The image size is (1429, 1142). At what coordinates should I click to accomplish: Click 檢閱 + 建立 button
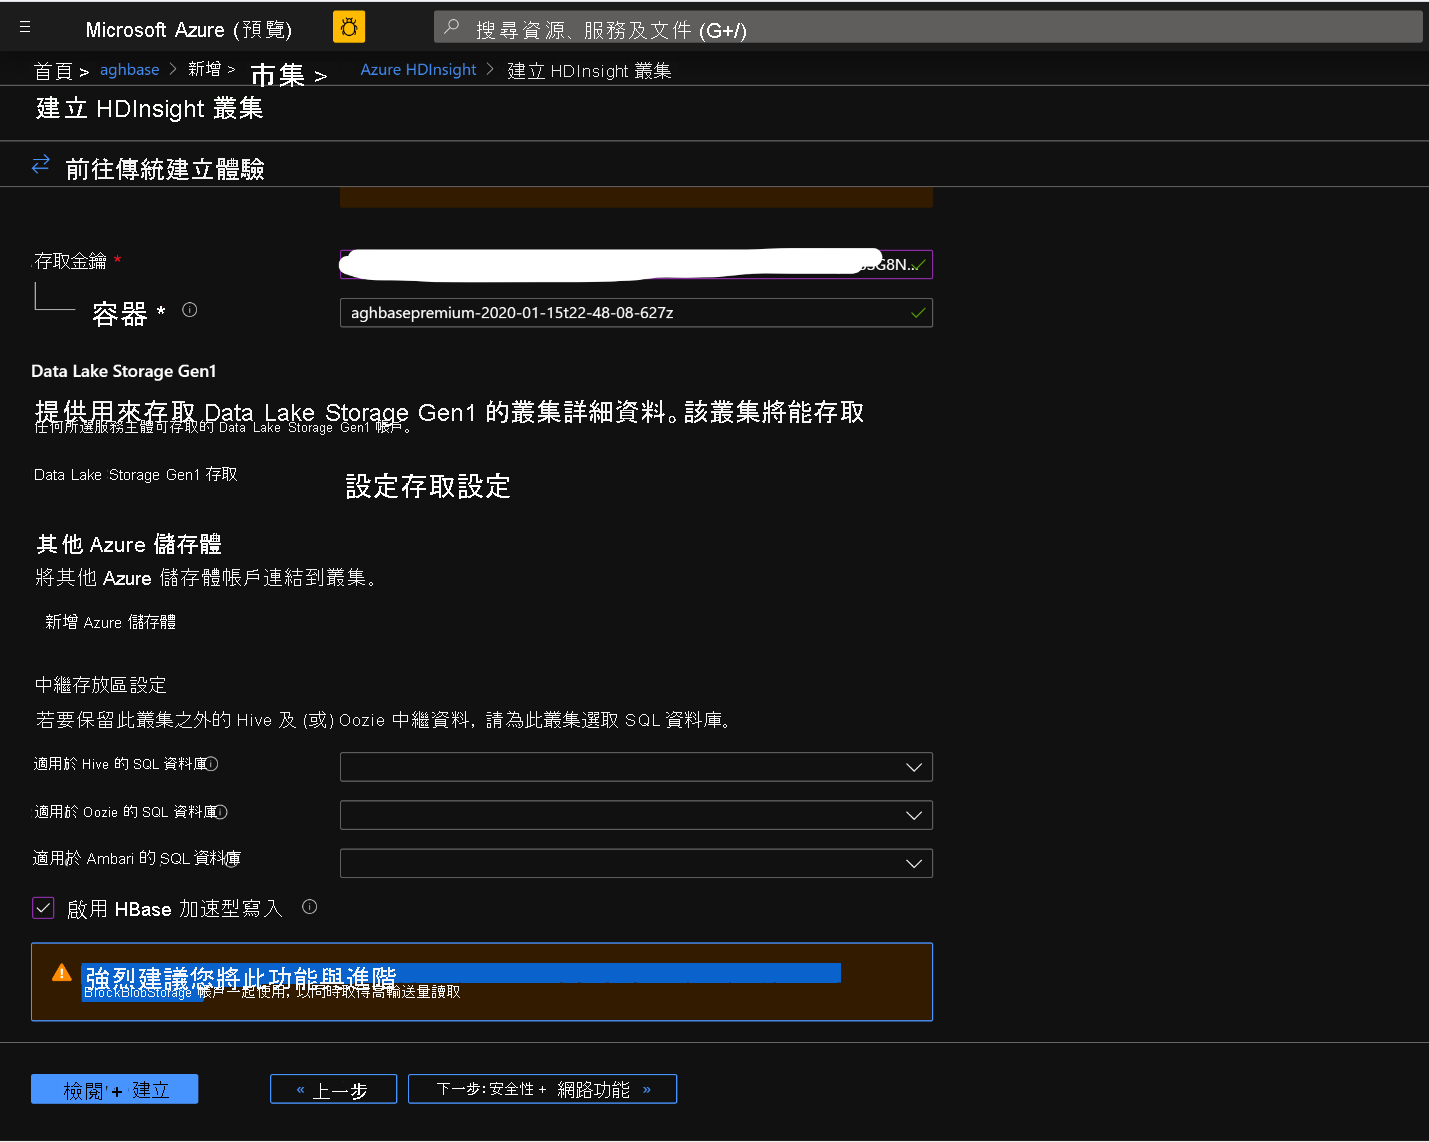click(x=115, y=1089)
